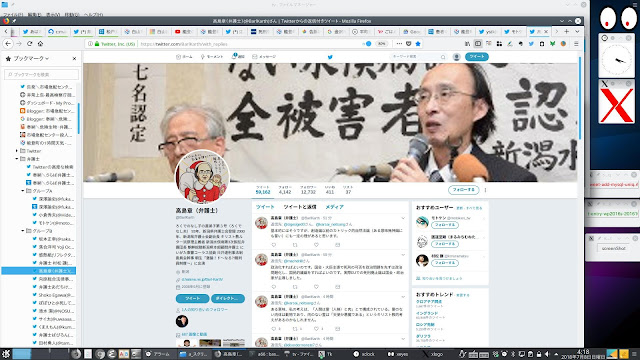Screen dimensions: 640x360
Task: Switch to the ツイート tab on profile
Action: [265, 207]
